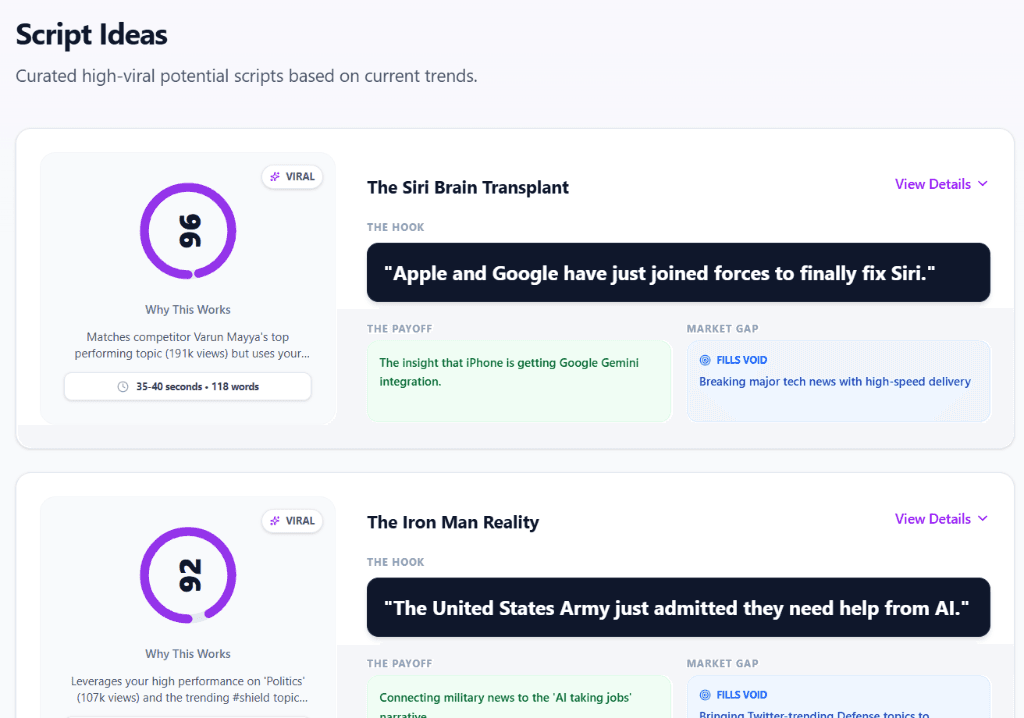Click the payoff box about connecting military news

tap(519, 700)
